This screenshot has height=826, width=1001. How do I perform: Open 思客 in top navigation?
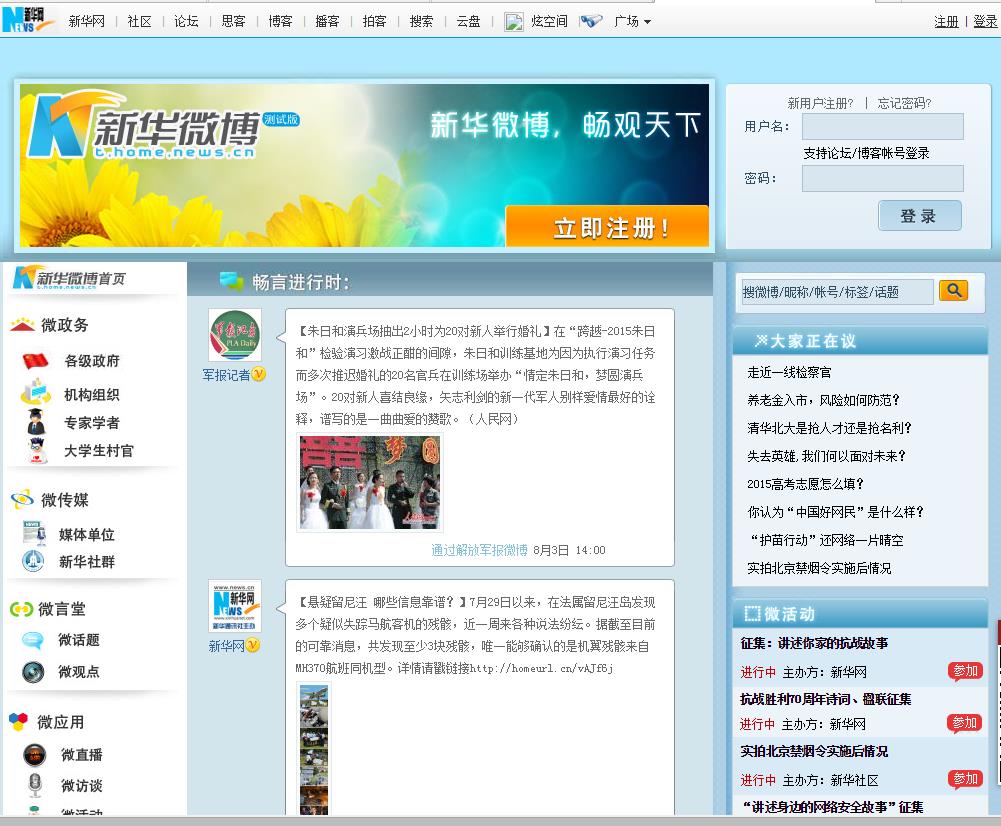[233, 21]
